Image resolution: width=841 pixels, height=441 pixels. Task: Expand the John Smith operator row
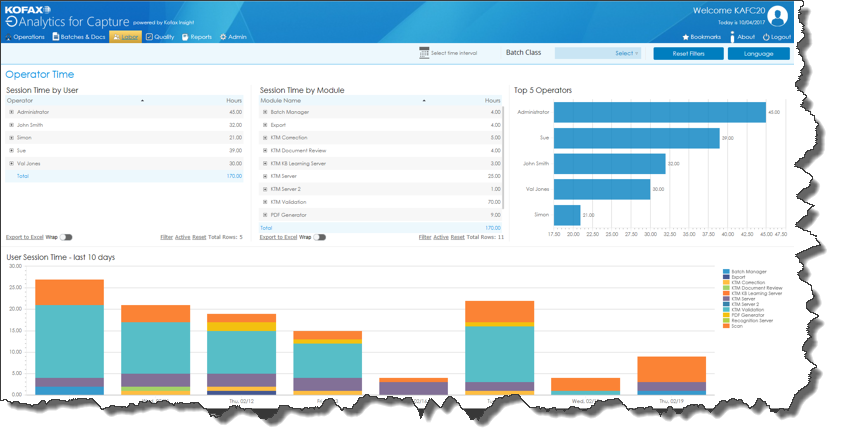(x=11, y=125)
